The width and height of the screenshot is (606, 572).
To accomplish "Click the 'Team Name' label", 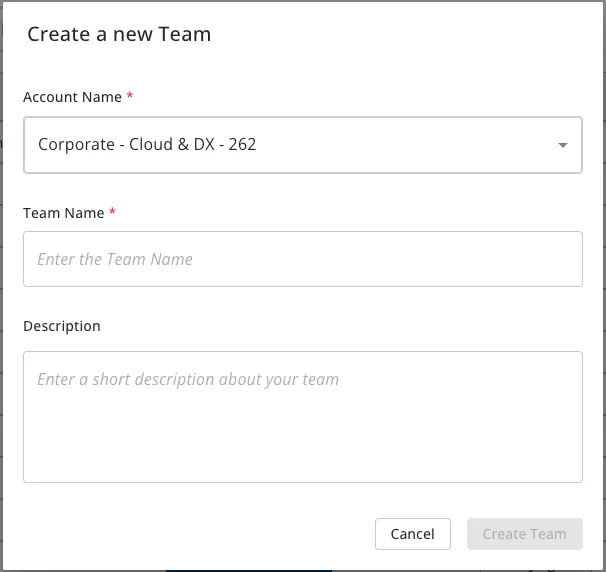I will tap(64, 213).
